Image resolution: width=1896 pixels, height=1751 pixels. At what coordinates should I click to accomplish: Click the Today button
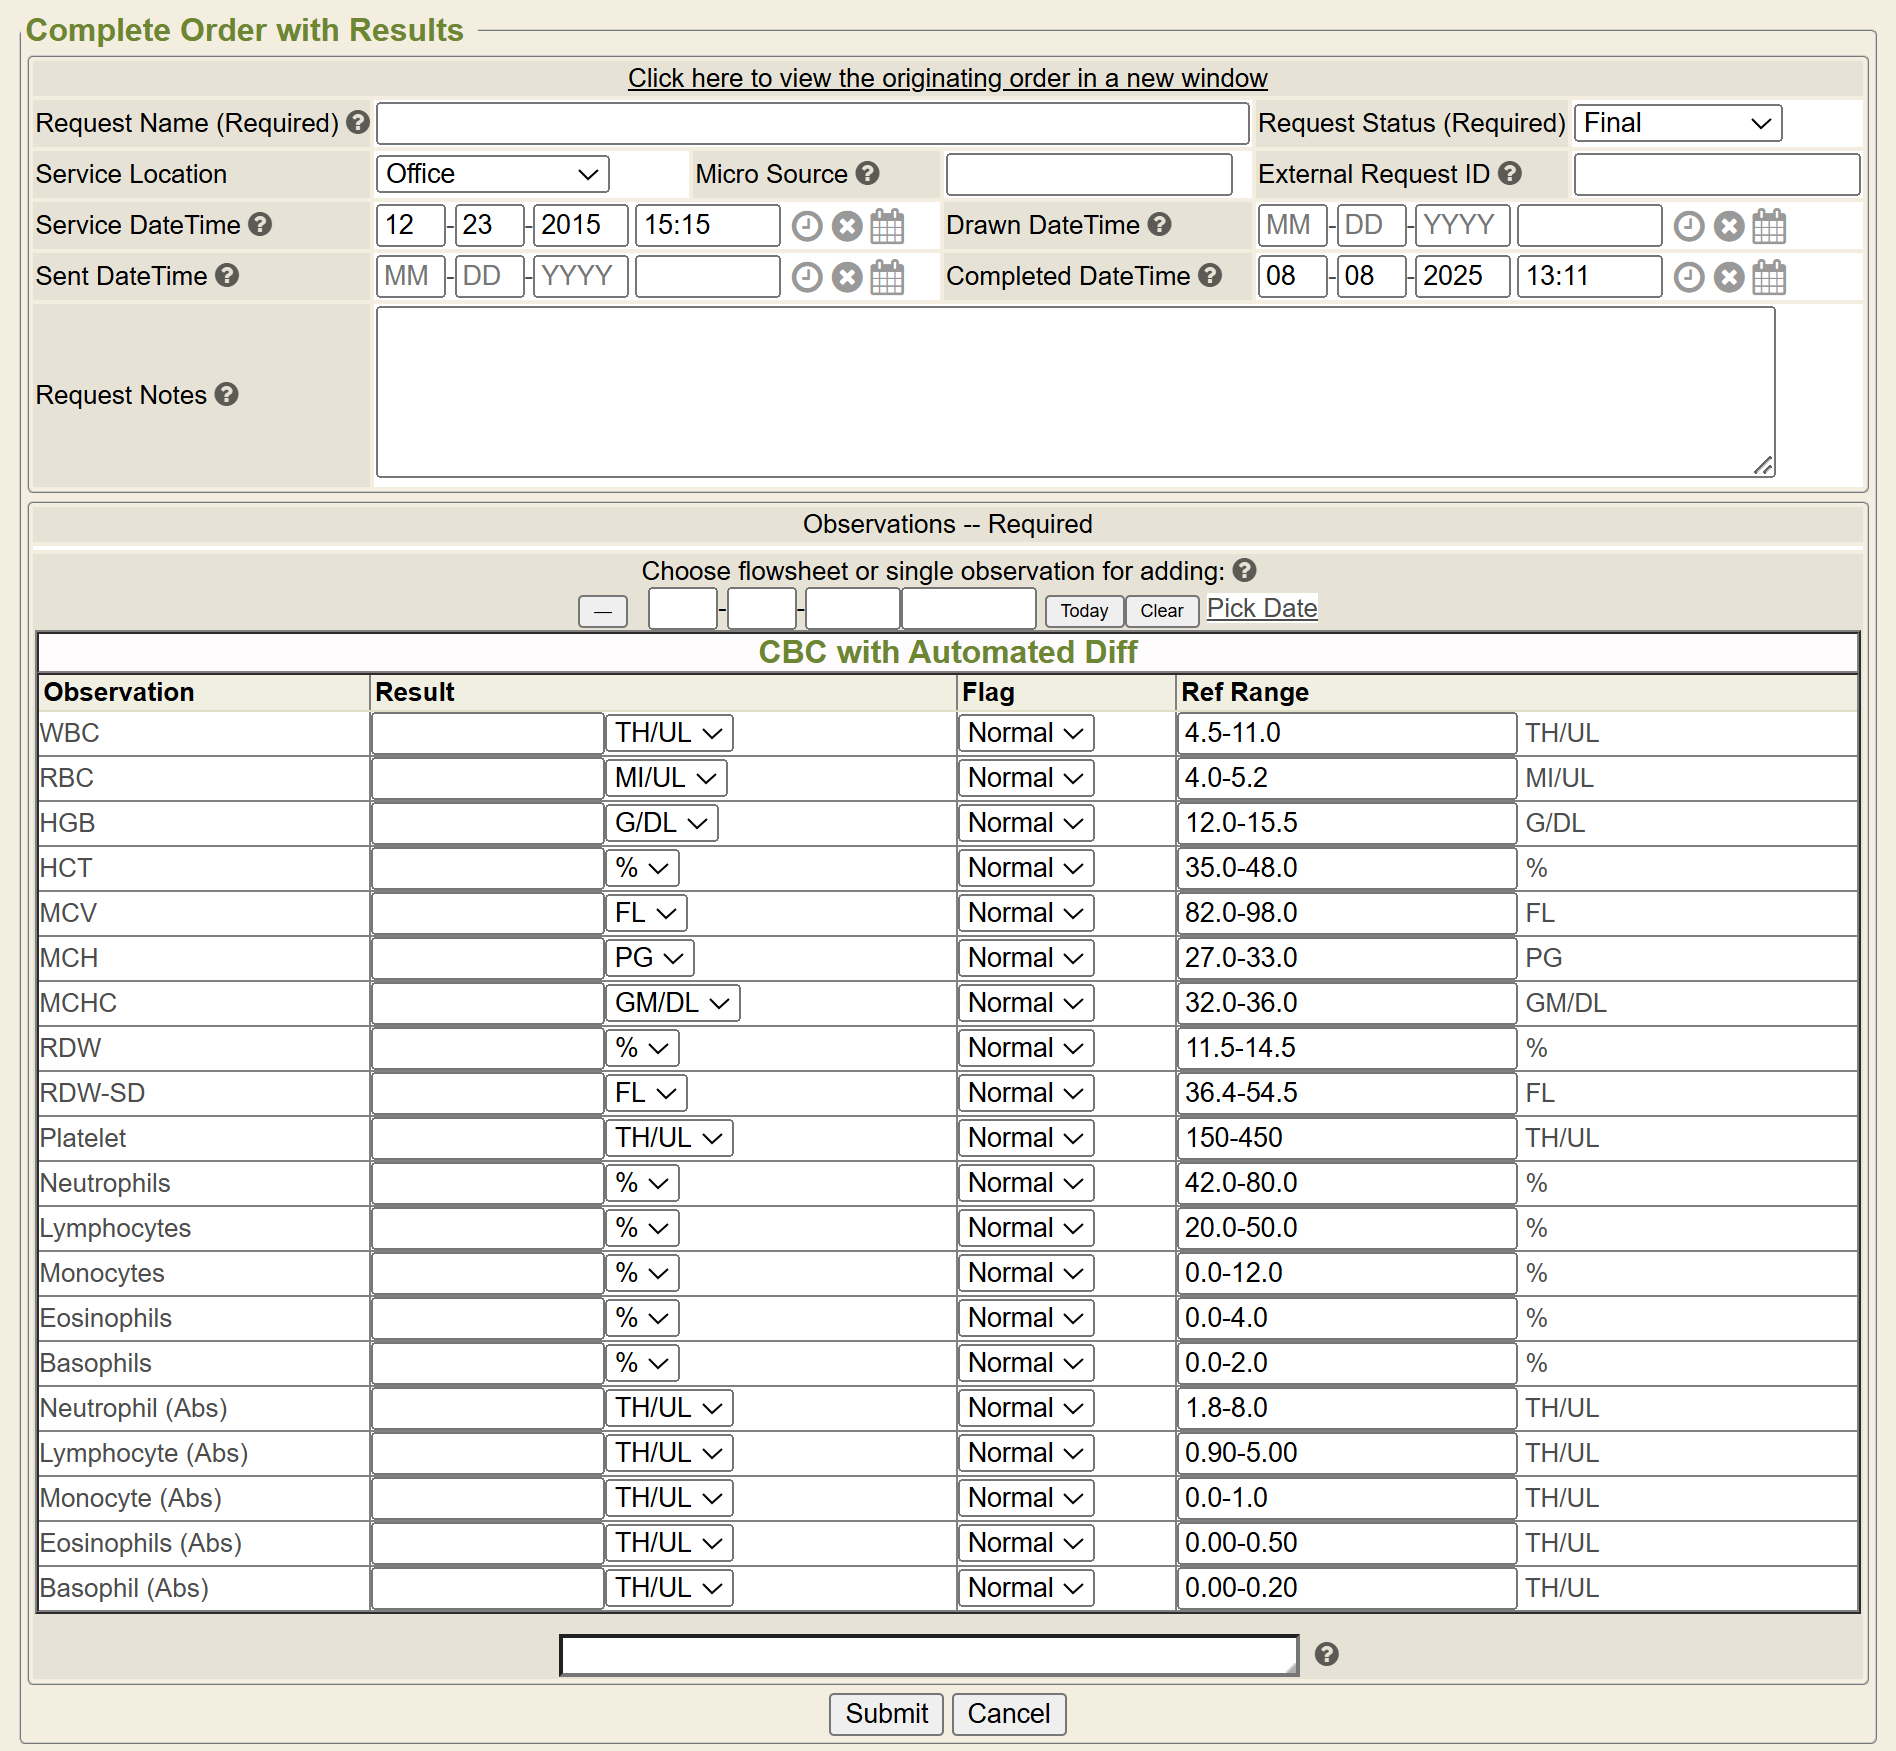1083,610
